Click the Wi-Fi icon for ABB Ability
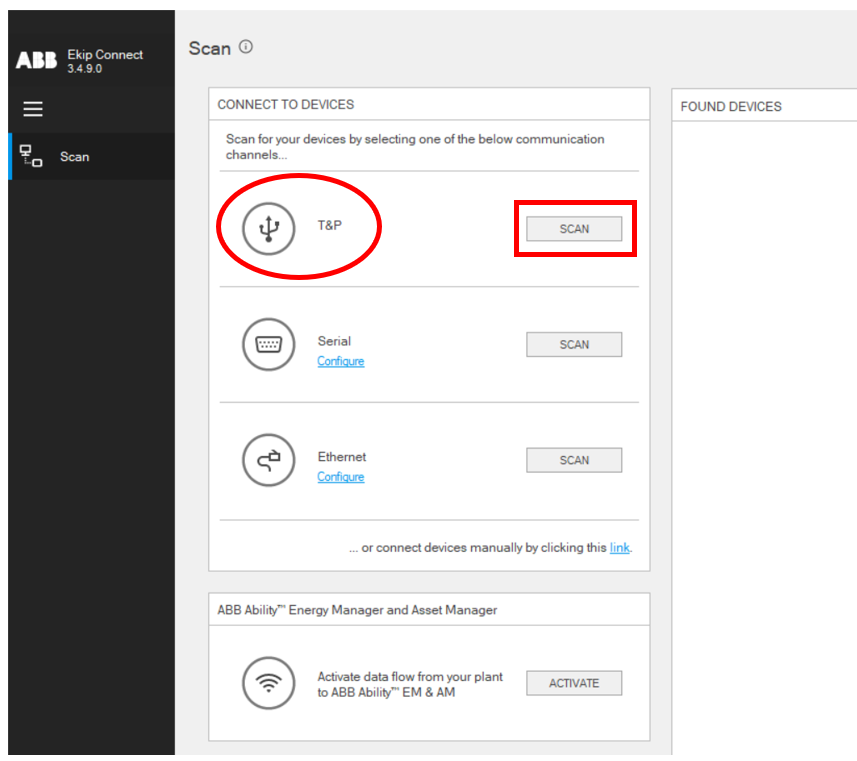The width and height of the screenshot is (857, 761). tap(268, 684)
